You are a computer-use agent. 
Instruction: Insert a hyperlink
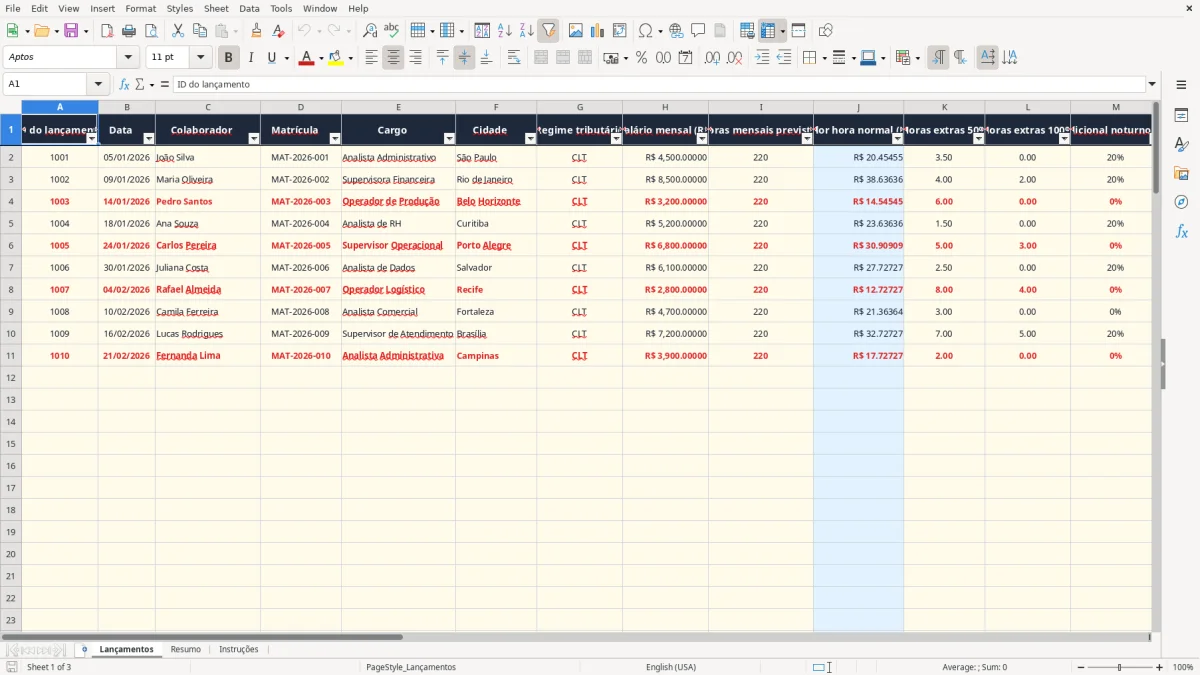click(676, 31)
